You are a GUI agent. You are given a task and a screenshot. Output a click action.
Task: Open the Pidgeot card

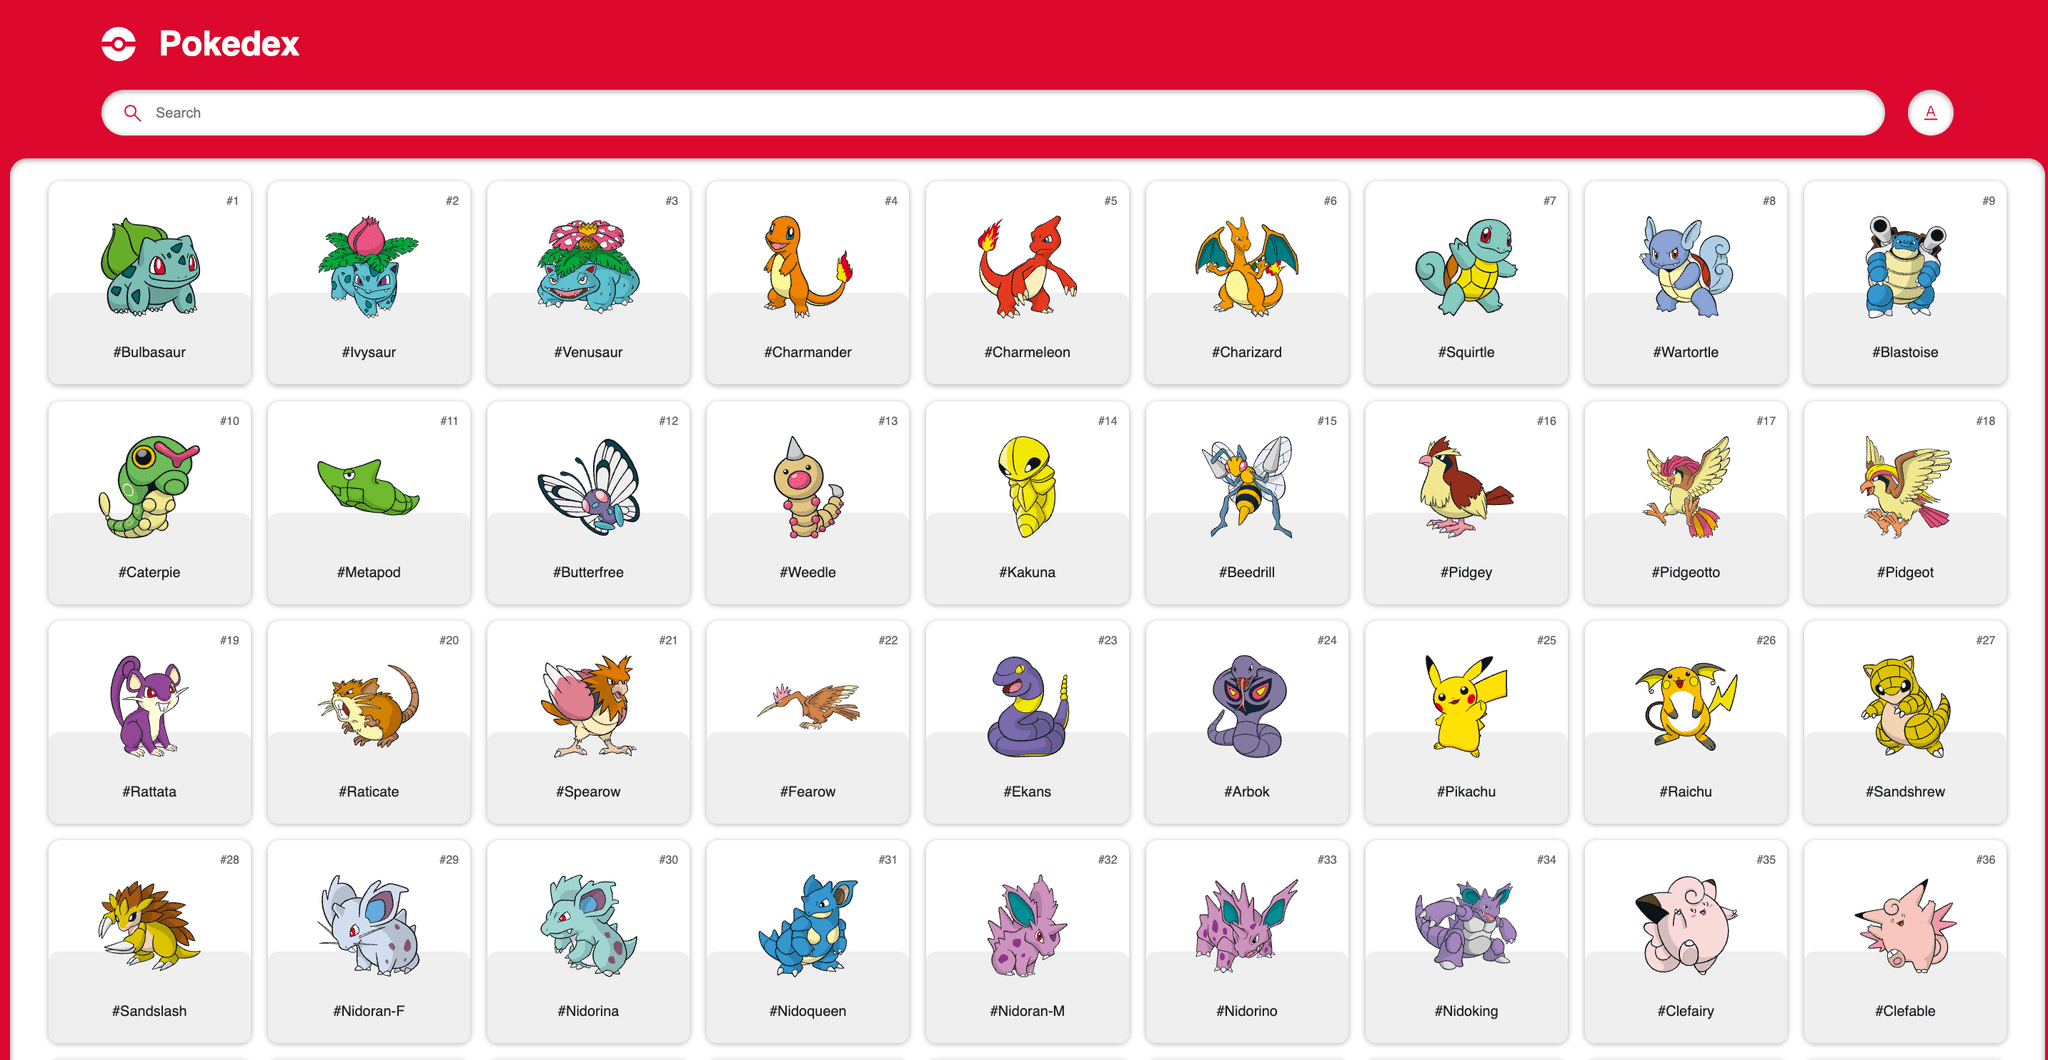point(1905,503)
